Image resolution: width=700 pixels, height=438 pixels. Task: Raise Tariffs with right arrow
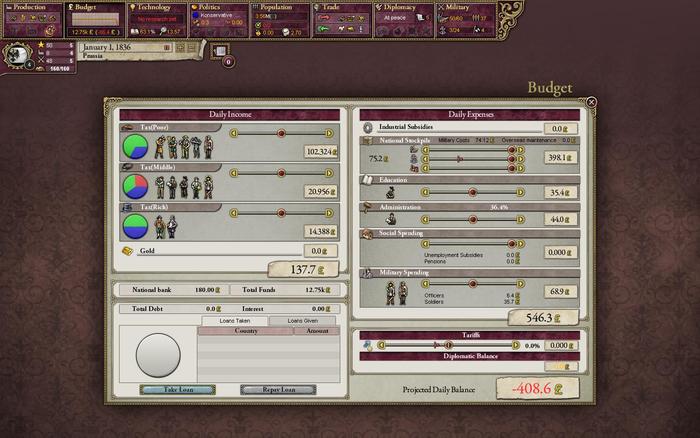tap(516, 345)
